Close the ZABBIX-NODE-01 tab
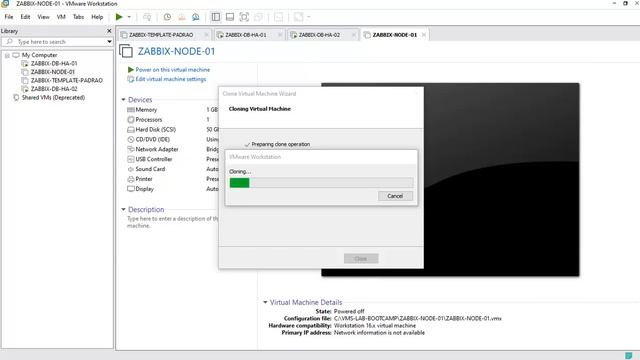Screen dimensions: 640x360 [x=424, y=35]
